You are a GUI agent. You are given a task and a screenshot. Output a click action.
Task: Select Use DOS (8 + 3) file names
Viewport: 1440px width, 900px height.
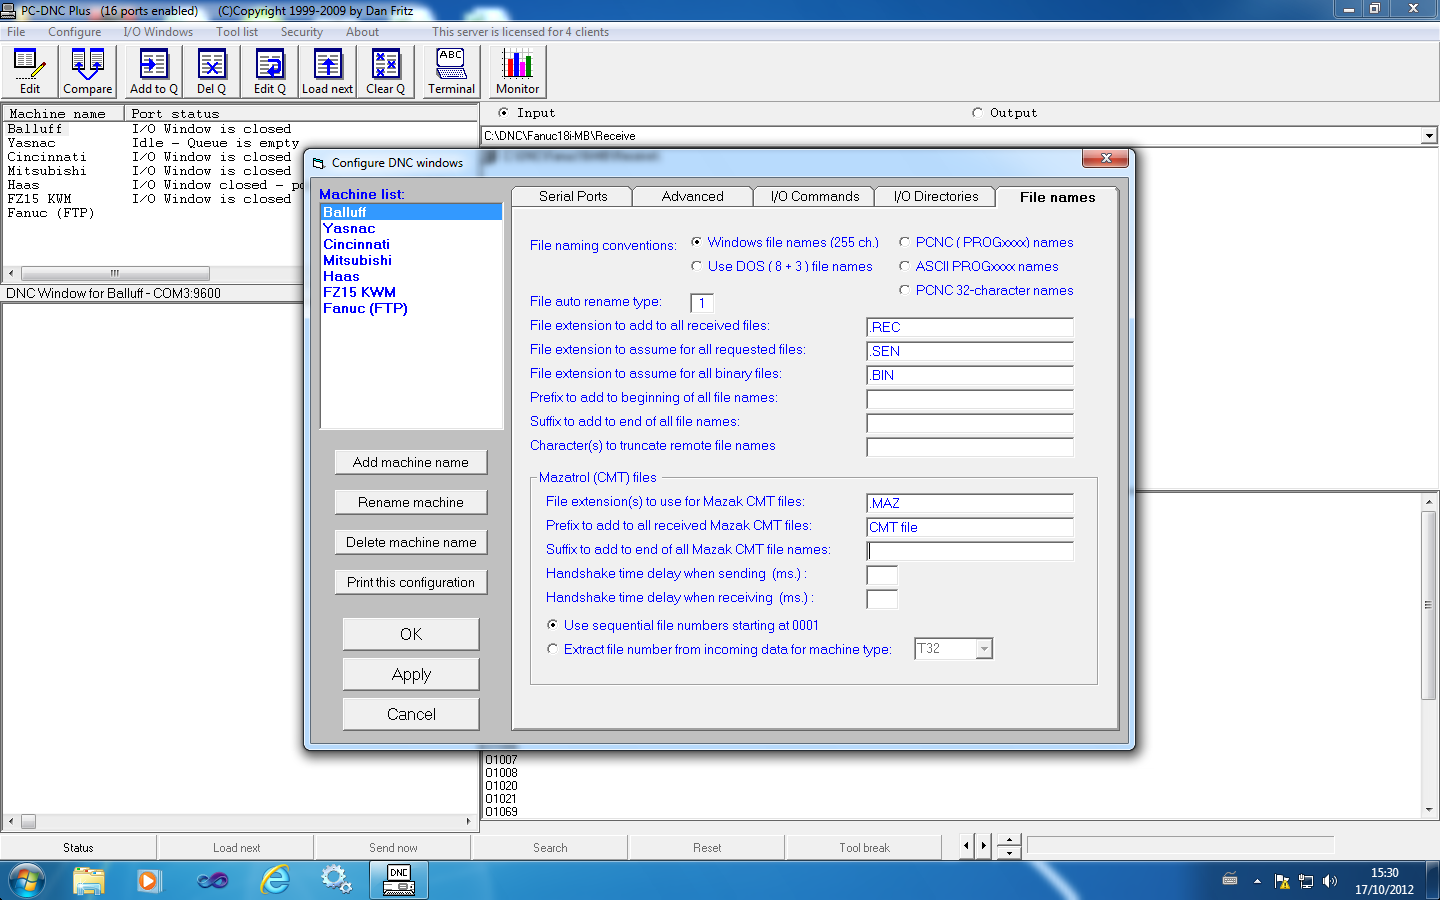(x=696, y=266)
